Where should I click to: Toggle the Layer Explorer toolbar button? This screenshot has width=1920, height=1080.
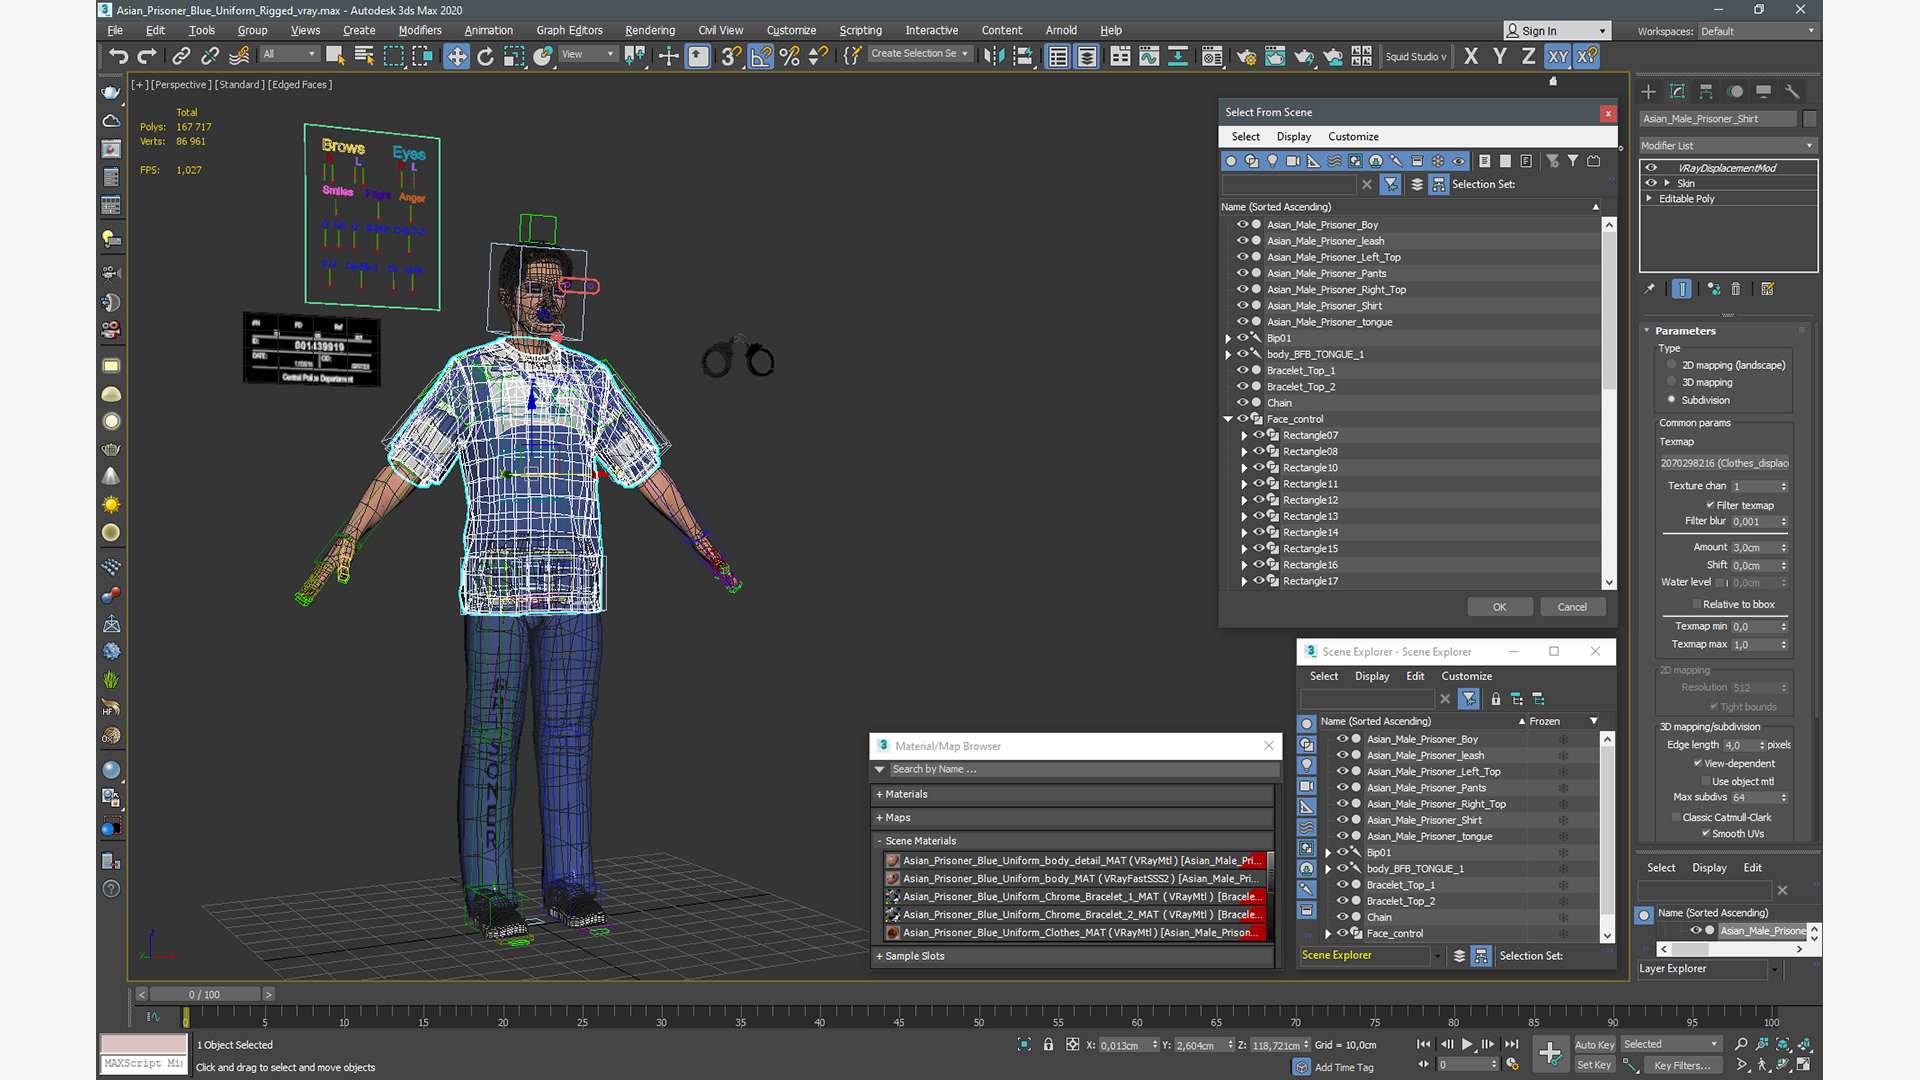point(1087,56)
